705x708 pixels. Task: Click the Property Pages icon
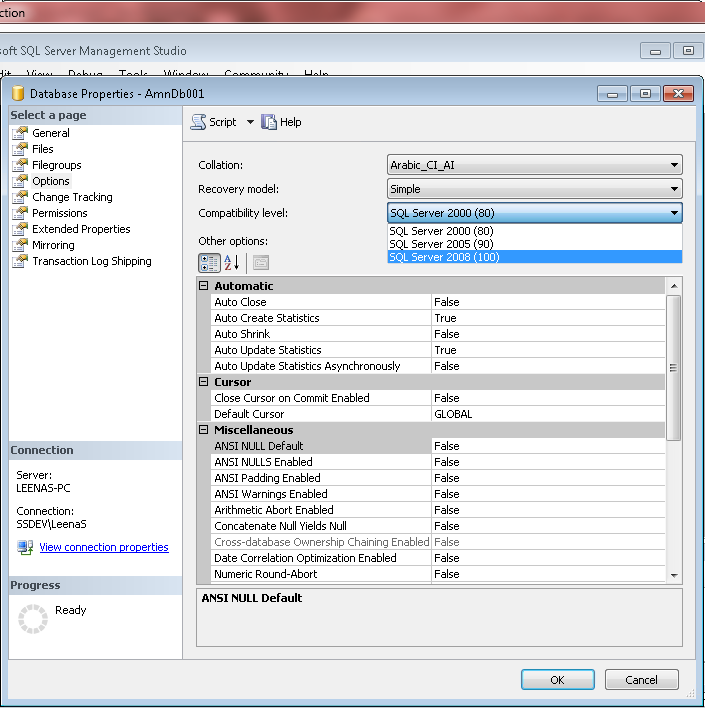(x=261, y=263)
